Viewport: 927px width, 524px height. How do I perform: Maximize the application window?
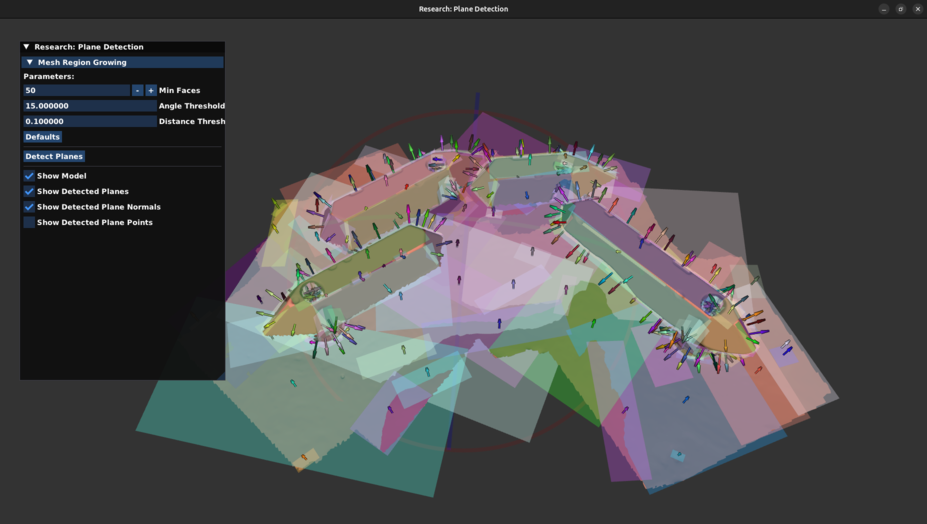901,9
